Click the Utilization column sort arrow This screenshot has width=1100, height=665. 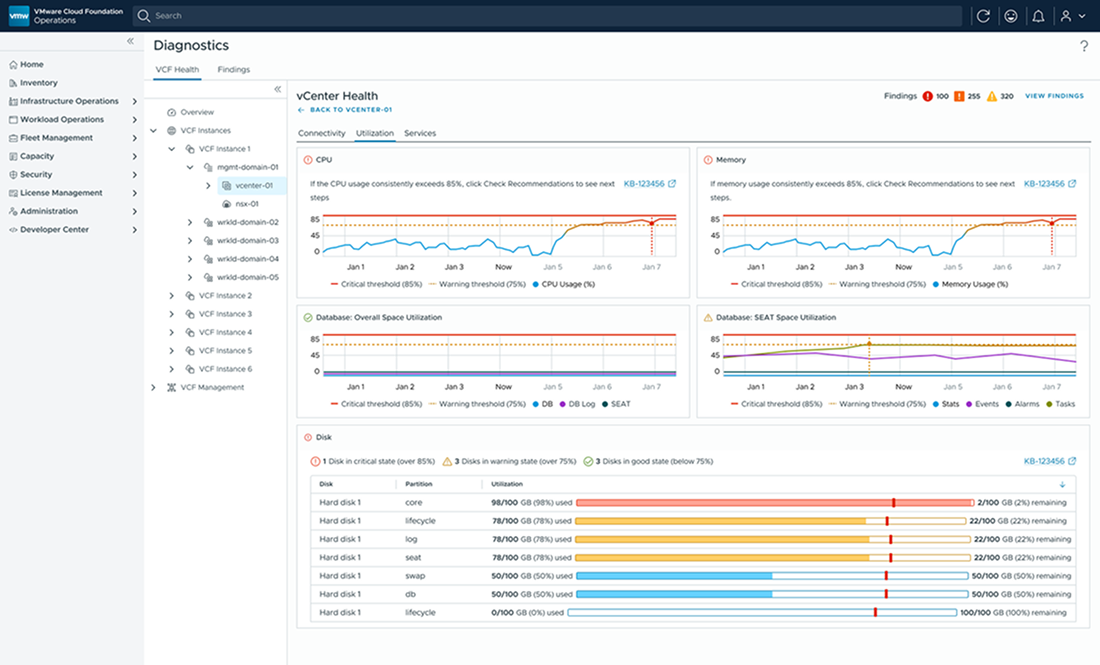[1062, 484]
